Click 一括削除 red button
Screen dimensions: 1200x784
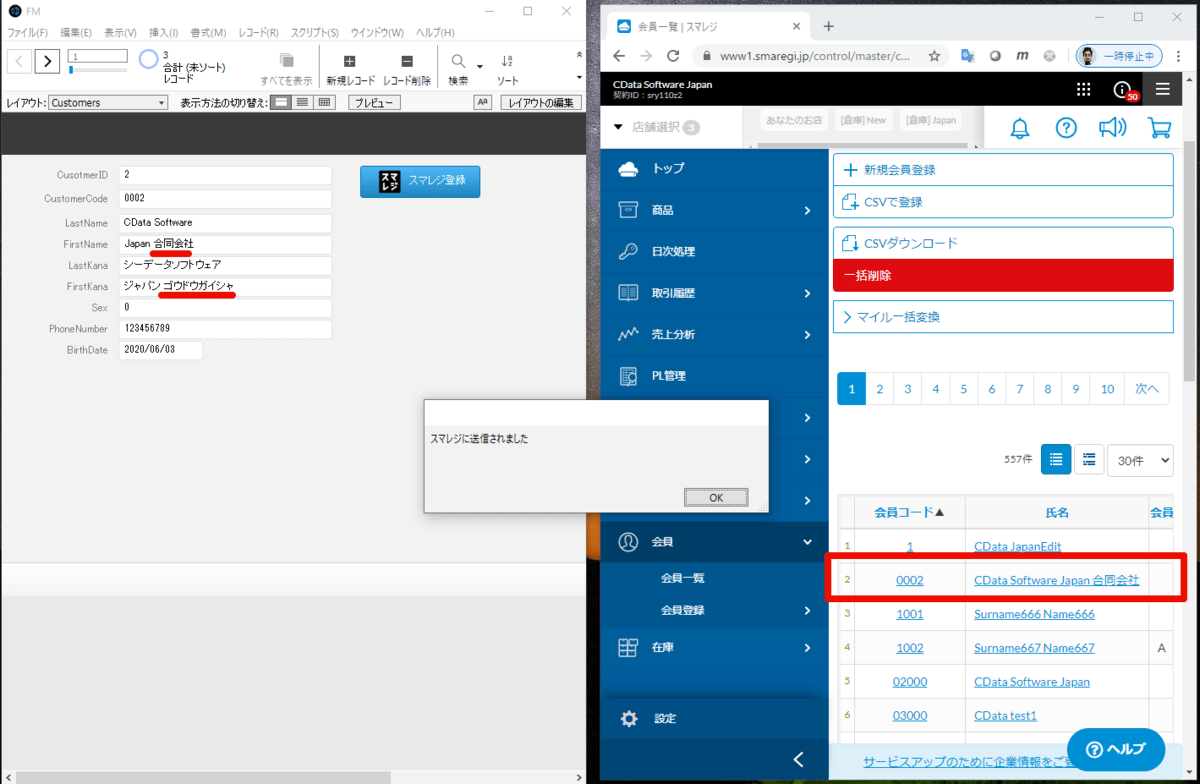click(1003, 275)
